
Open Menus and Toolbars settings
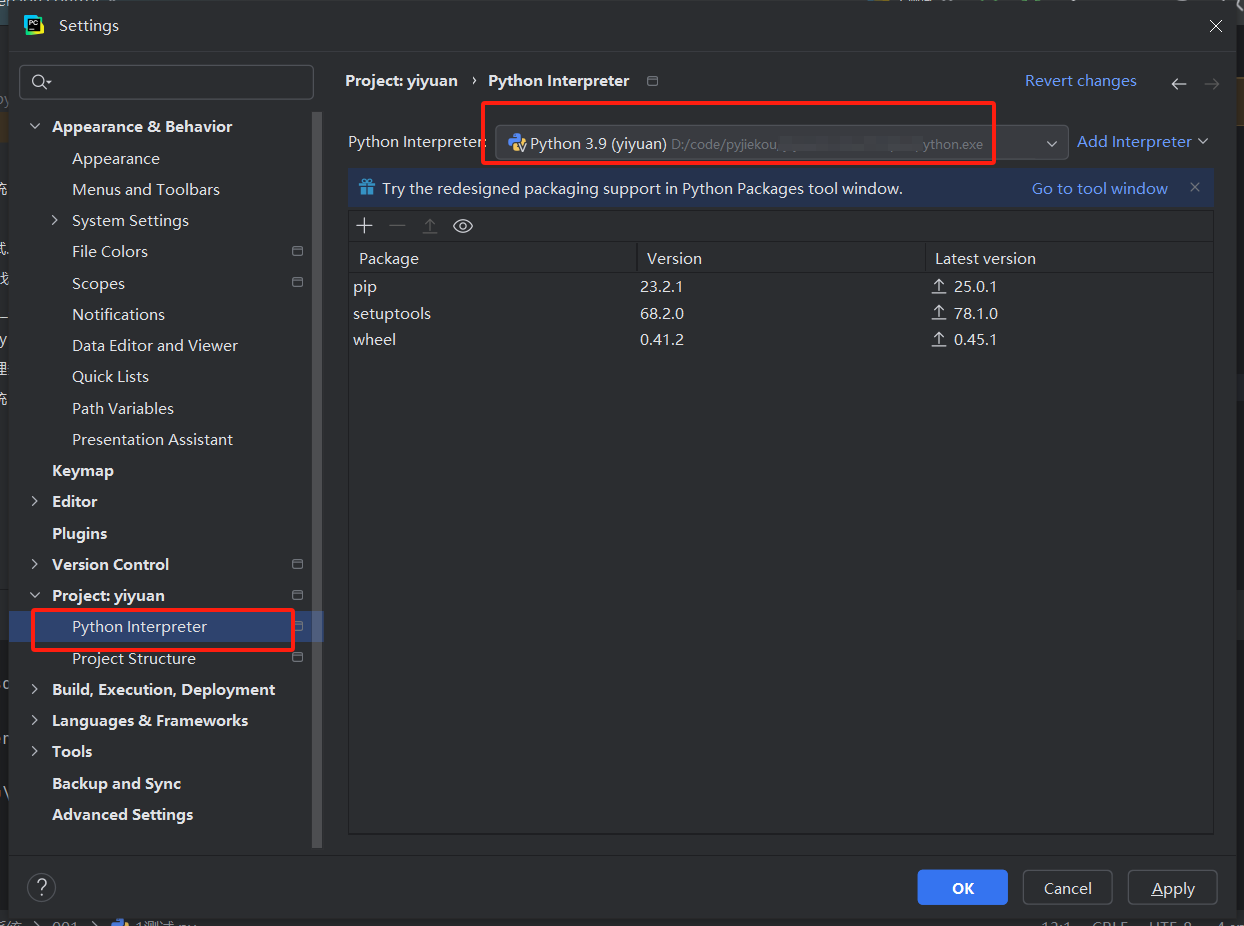(x=146, y=189)
